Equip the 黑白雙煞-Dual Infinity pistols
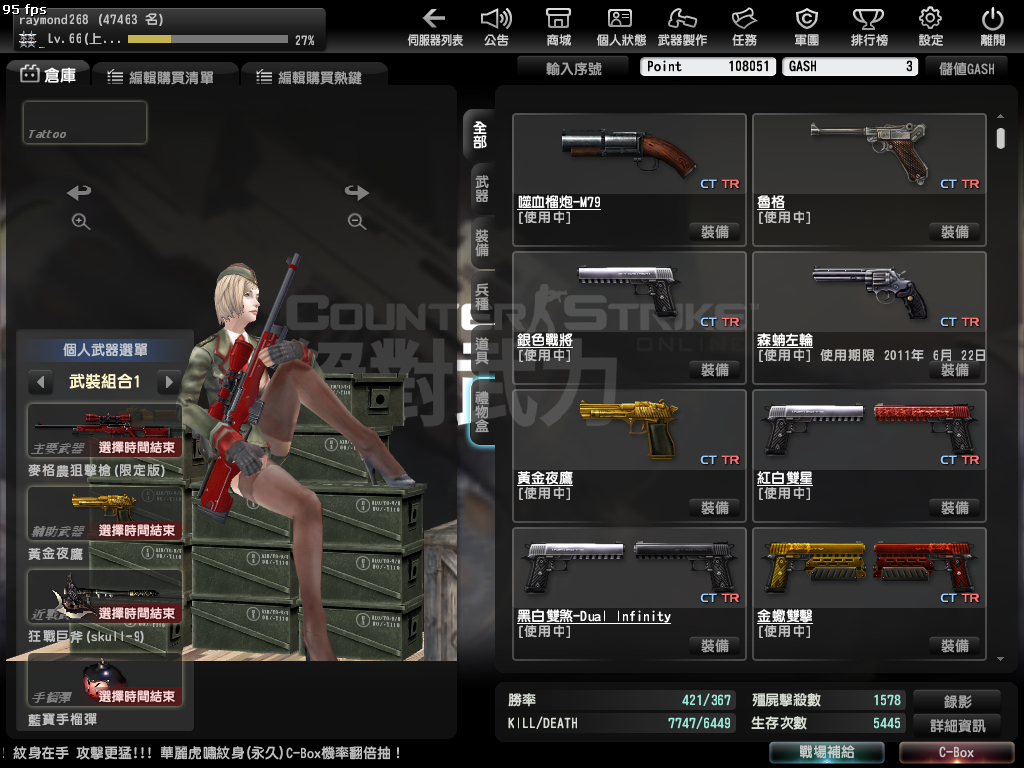This screenshot has width=1024, height=768. pos(715,646)
